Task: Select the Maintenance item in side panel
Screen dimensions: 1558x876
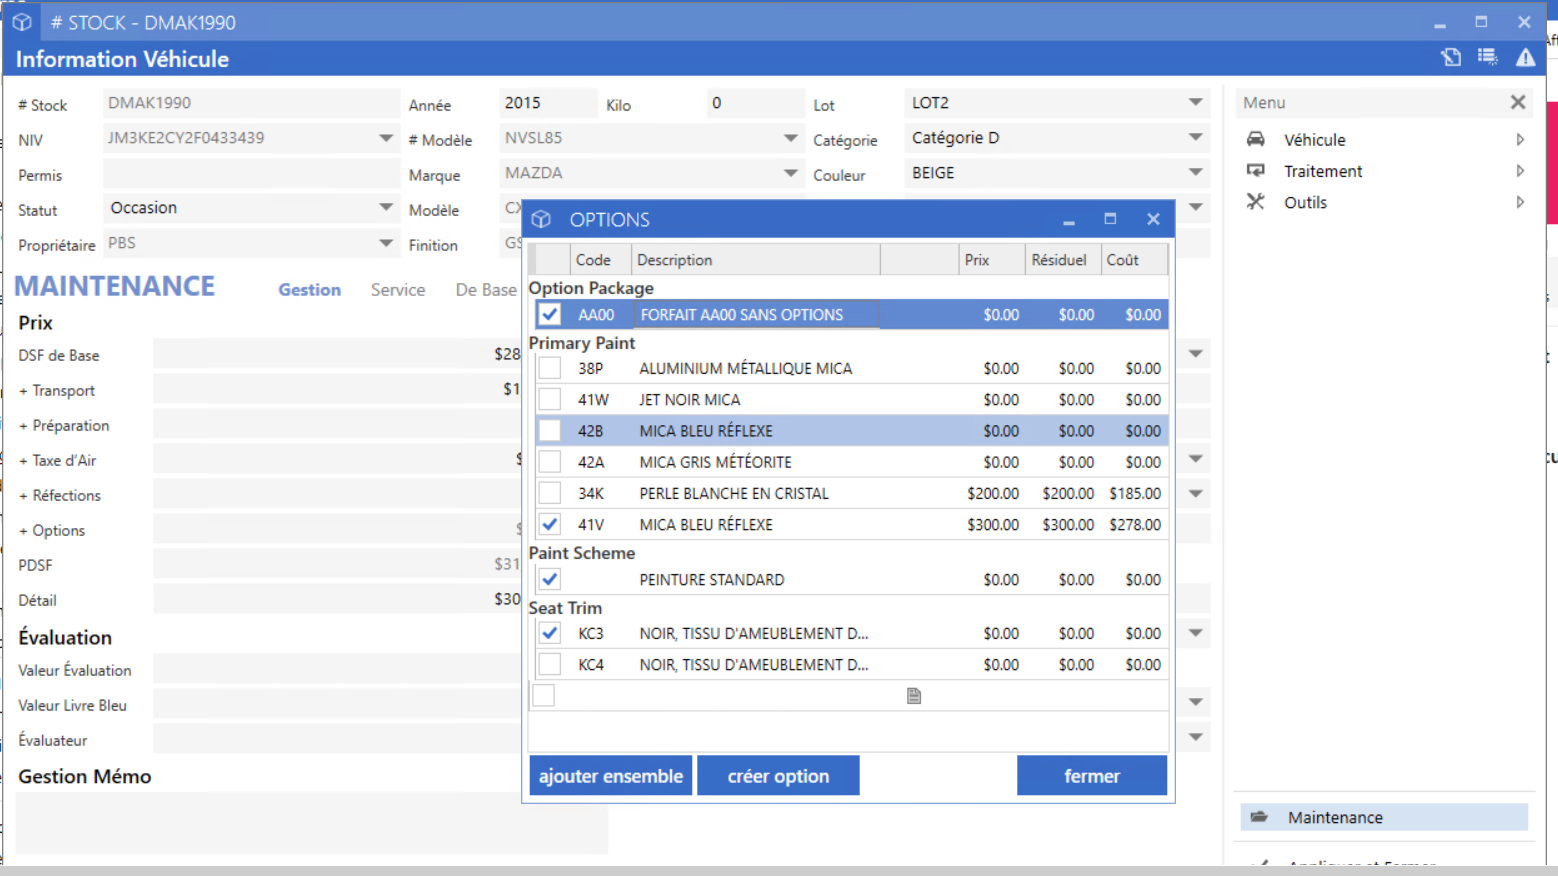Action: (1384, 817)
